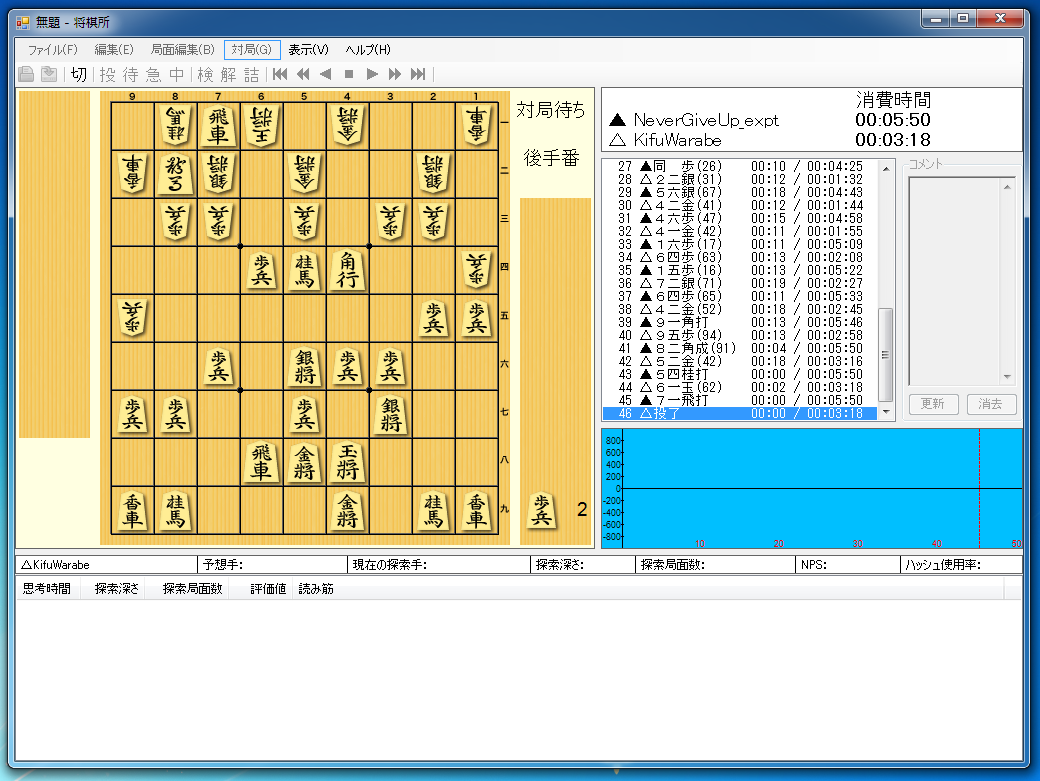Click the KifuWarabe player name in clock panel
Image resolution: width=1040 pixels, height=781 pixels.
click(x=677, y=140)
